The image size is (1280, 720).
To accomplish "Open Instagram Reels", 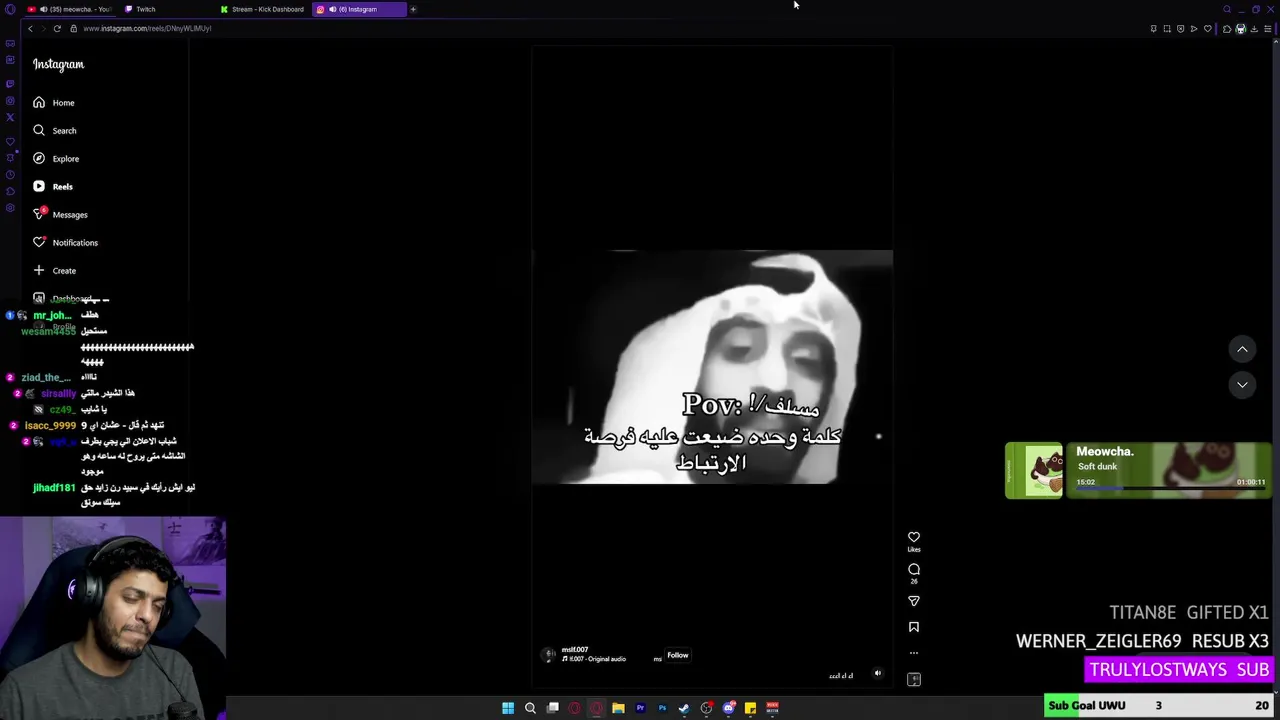I will [x=53, y=187].
